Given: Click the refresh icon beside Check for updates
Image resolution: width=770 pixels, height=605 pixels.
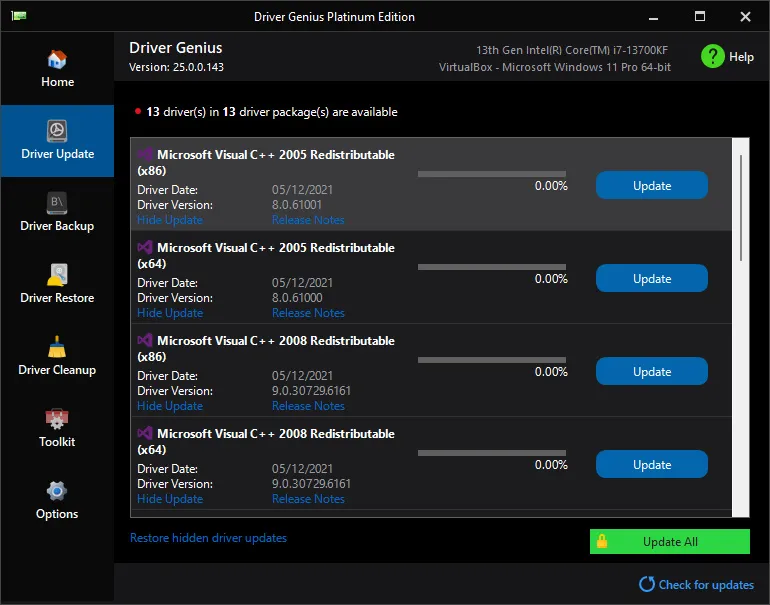Looking at the screenshot, I should pos(647,584).
